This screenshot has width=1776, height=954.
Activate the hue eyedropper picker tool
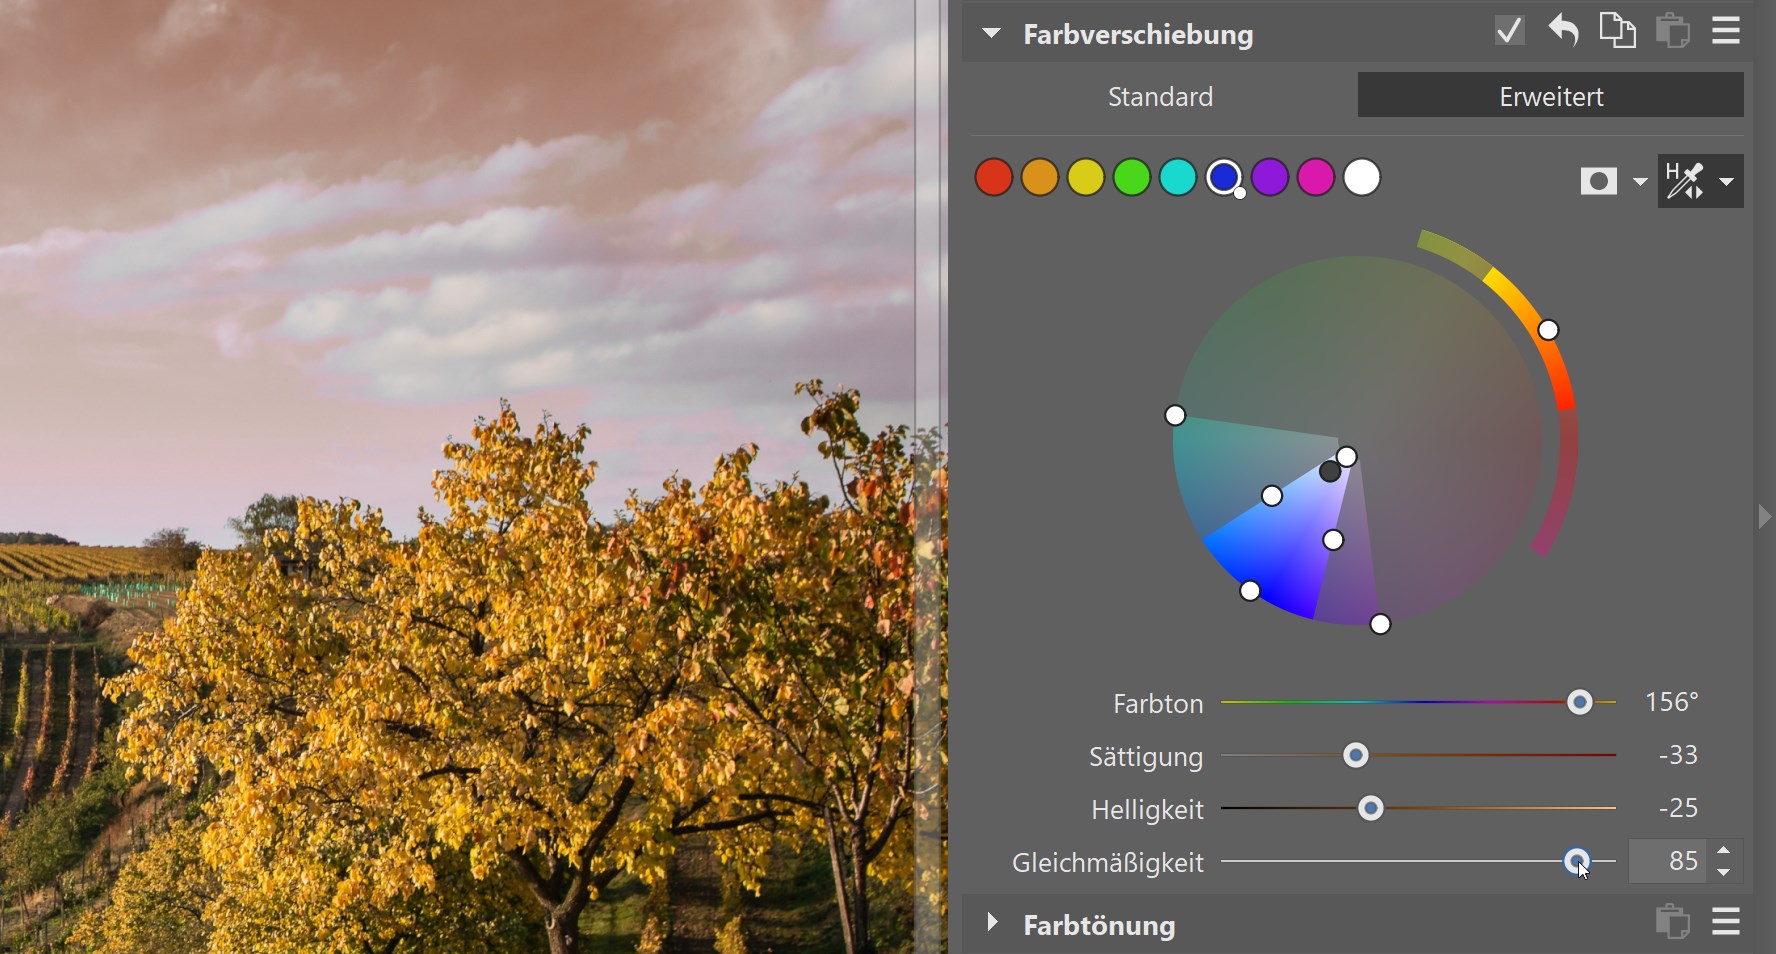pyautogui.click(x=1685, y=181)
